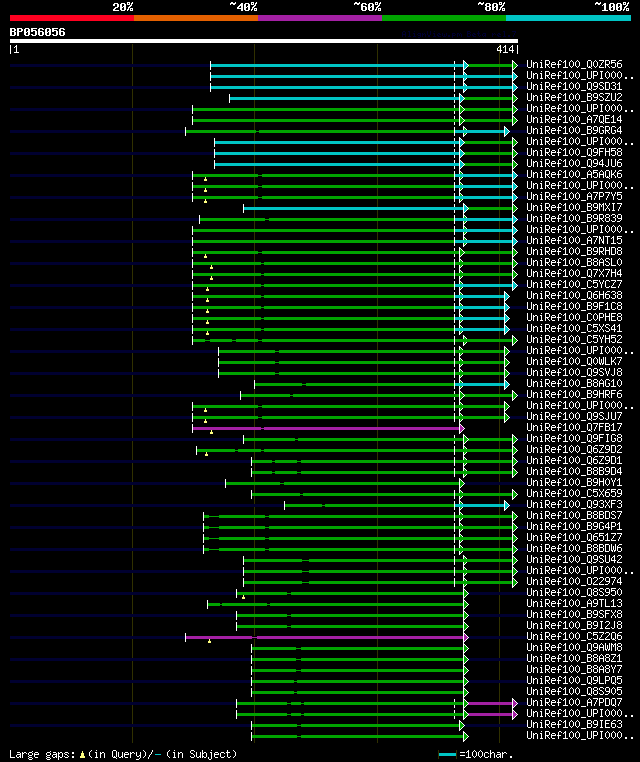The width and height of the screenshot is (640, 762).
Task: Select hit UniRef100_B8B9D4
Action: tap(574, 472)
